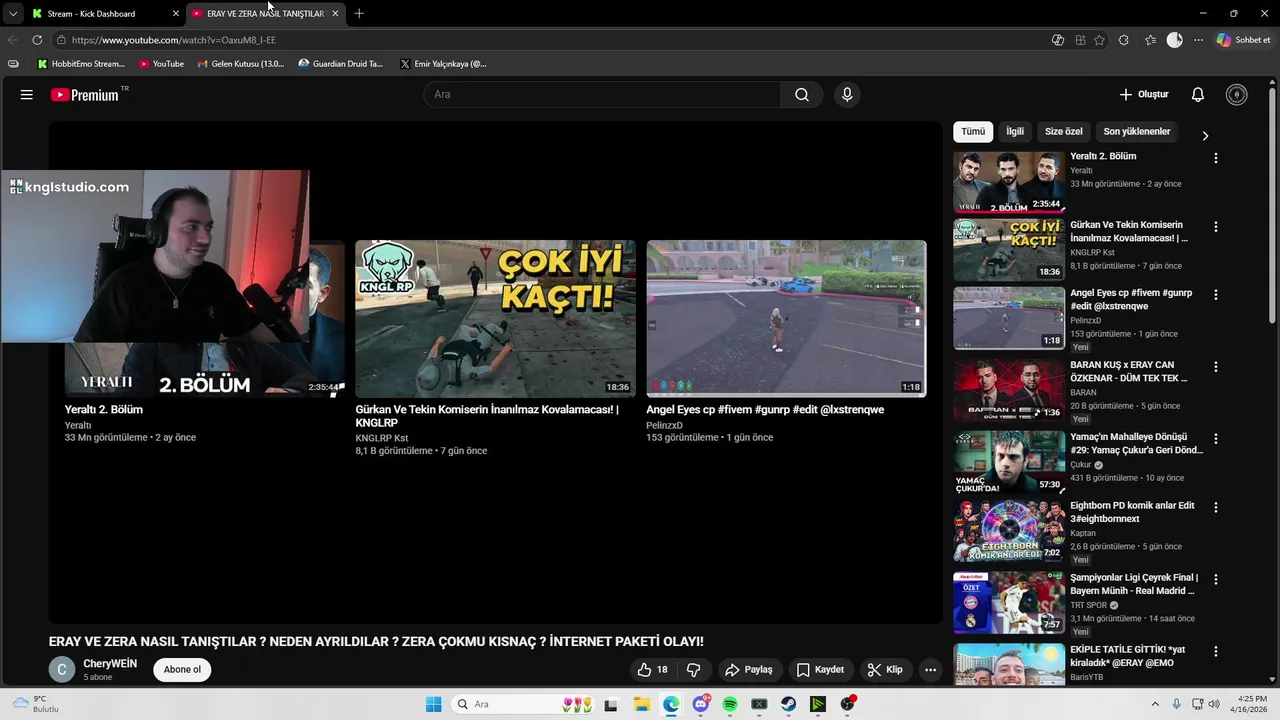Open File Explorer from the taskbar
This screenshot has width=1280, height=720.
click(641, 704)
